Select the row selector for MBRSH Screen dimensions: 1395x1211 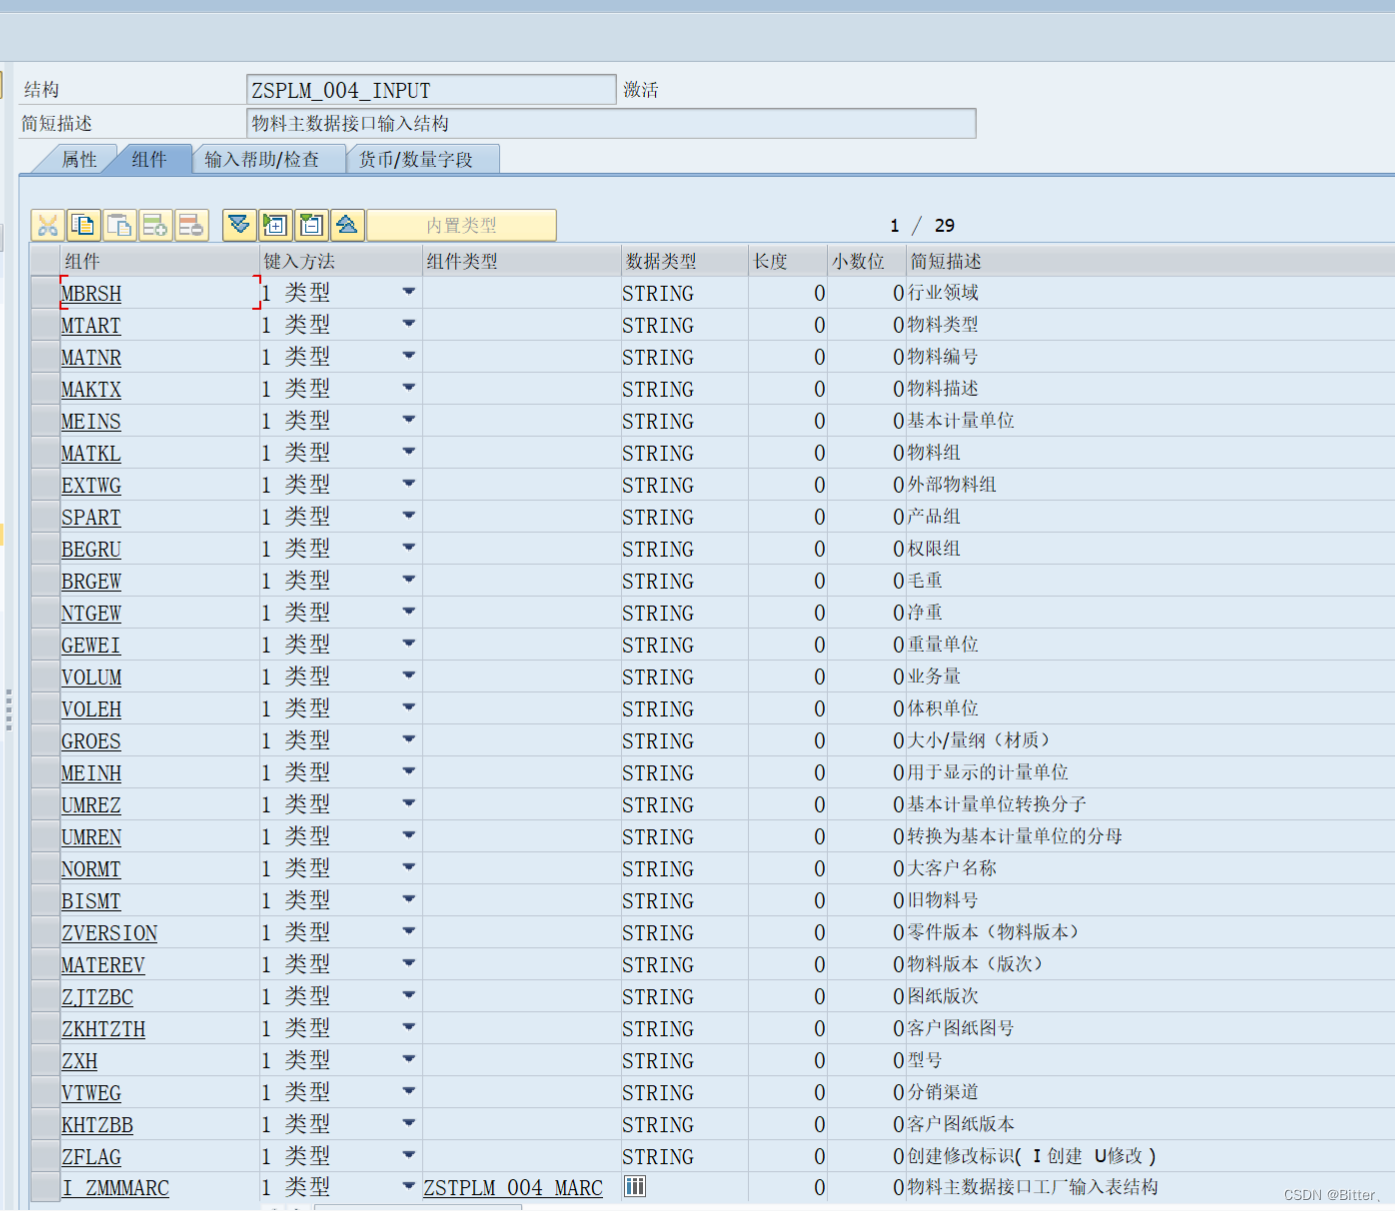click(x=44, y=292)
